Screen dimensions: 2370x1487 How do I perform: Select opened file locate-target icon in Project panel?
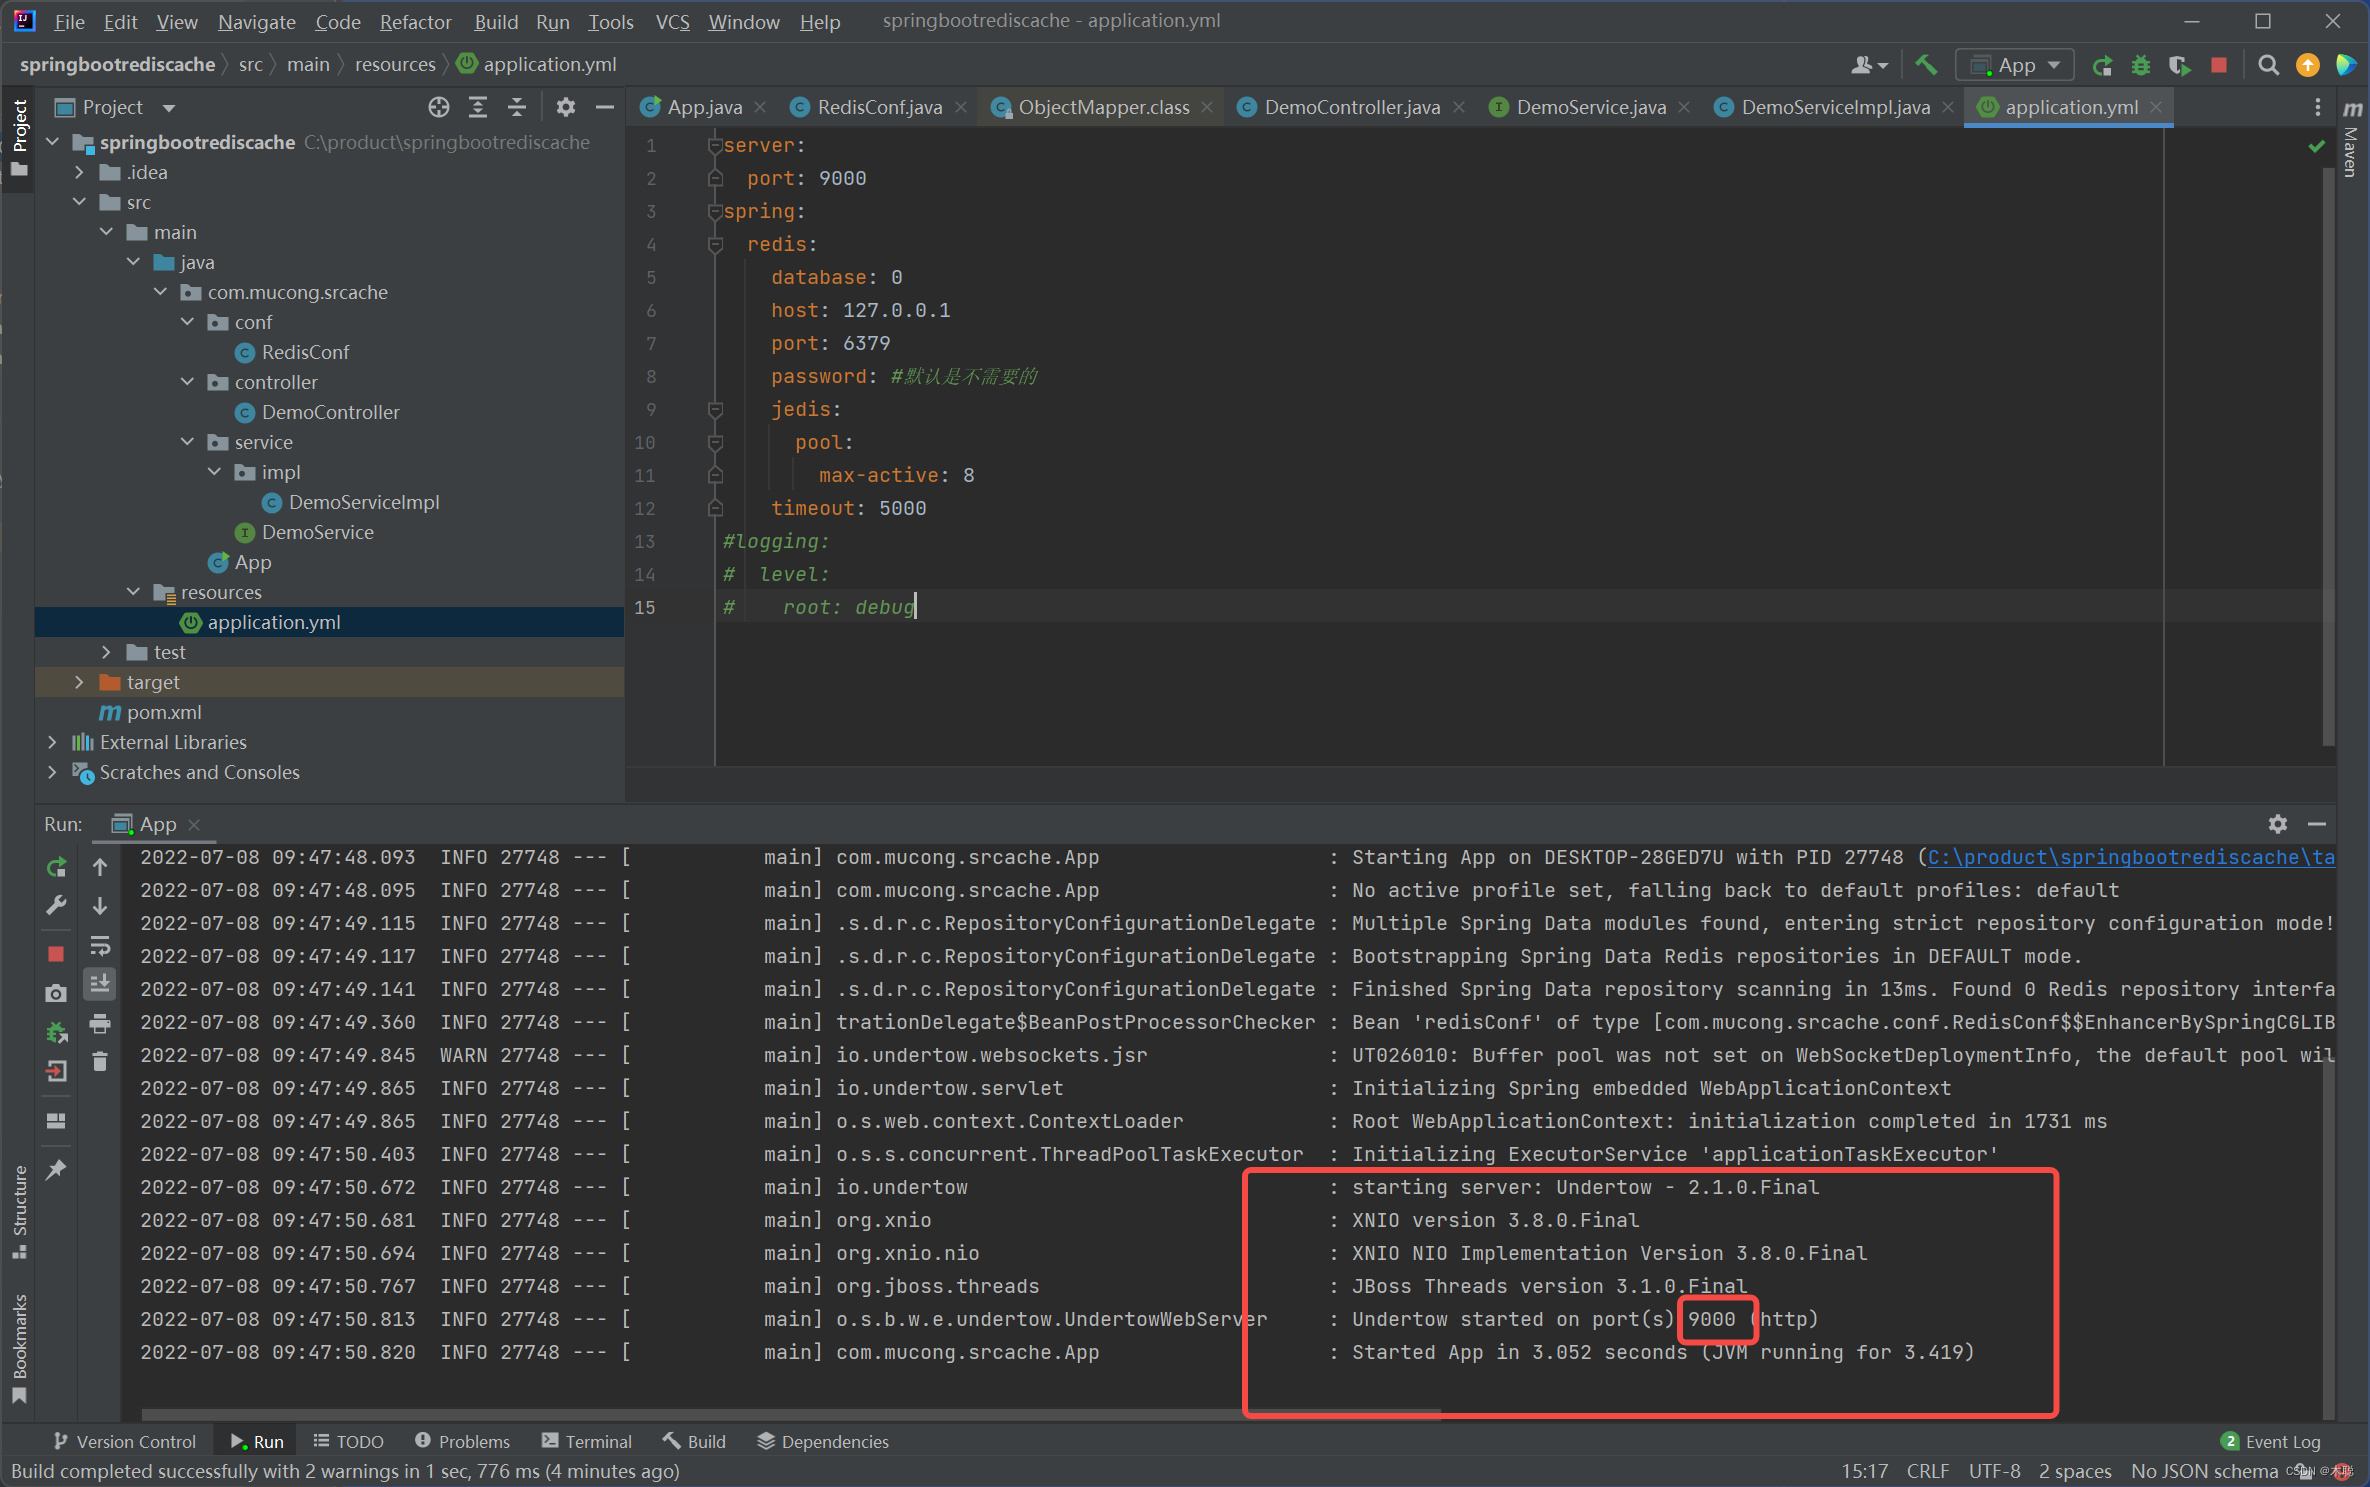pyautogui.click(x=439, y=107)
